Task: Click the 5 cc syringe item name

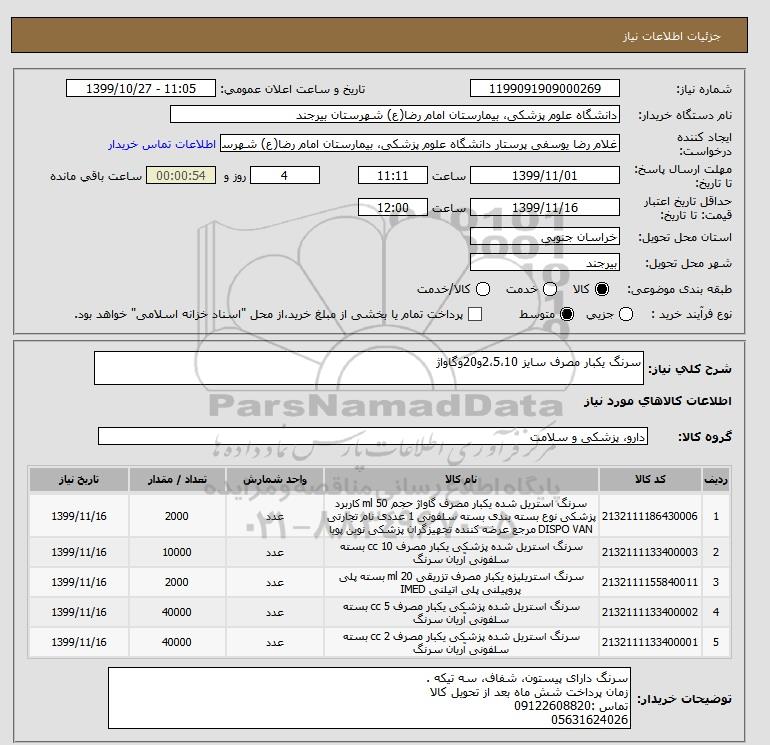Action: (461, 612)
